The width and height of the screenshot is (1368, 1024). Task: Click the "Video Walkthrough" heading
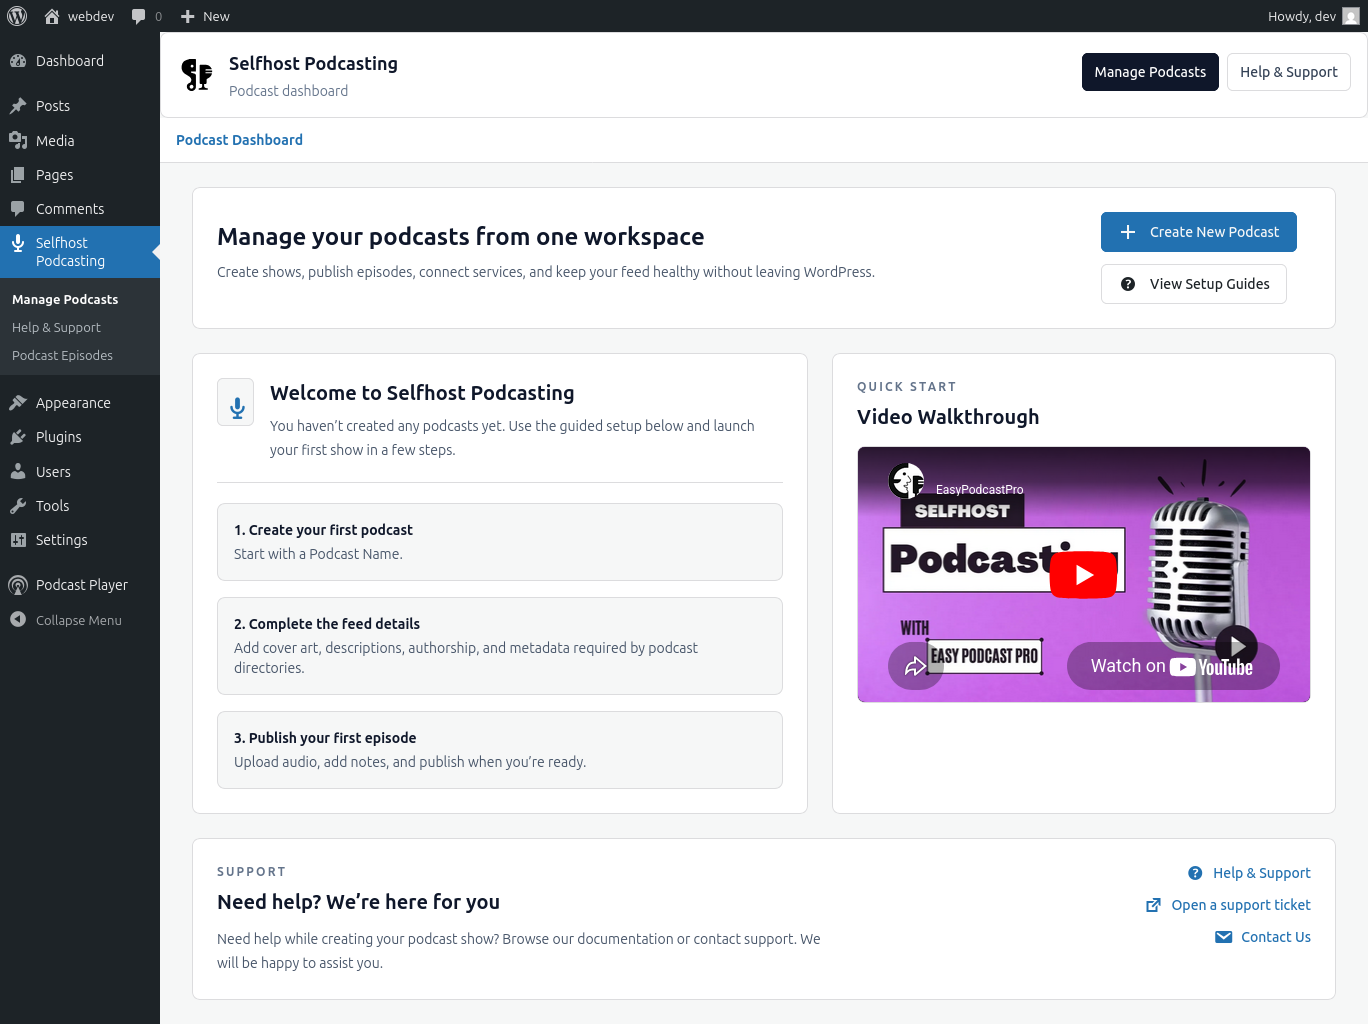pos(948,417)
